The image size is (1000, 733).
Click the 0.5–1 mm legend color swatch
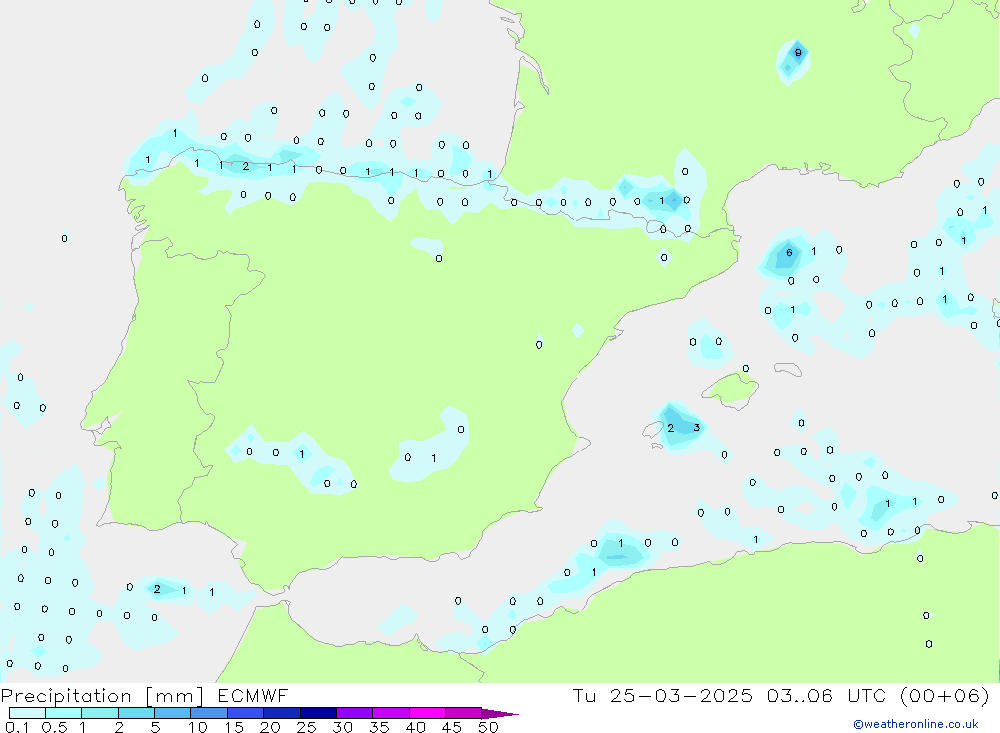point(64,713)
